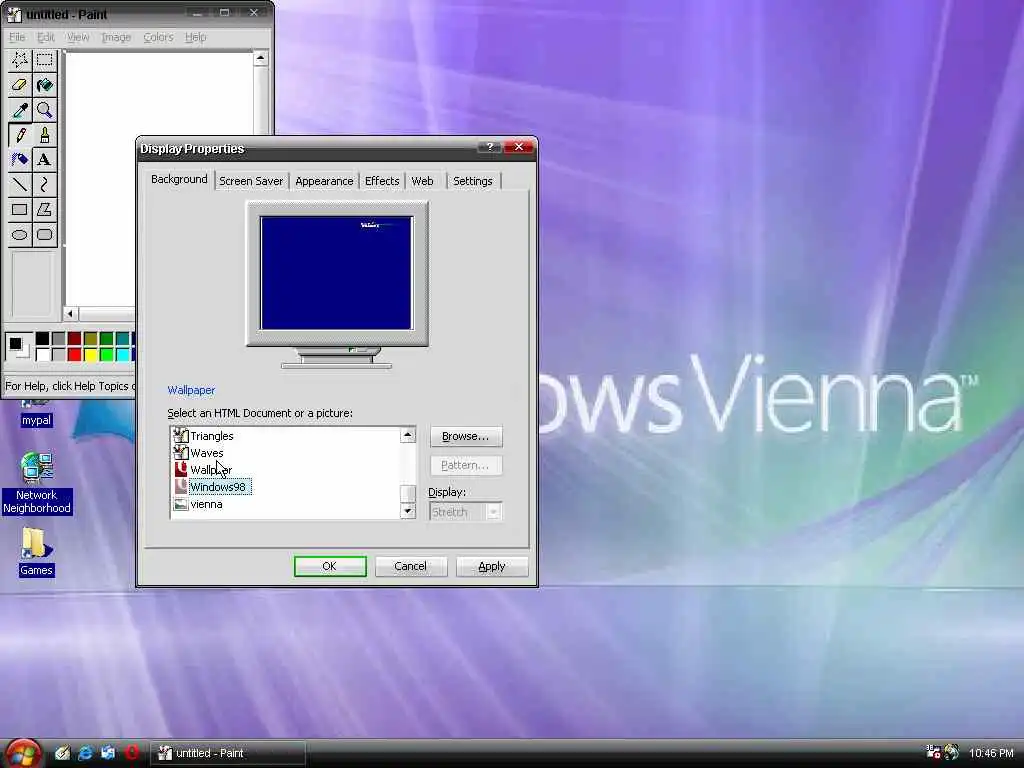Image resolution: width=1024 pixels, height=768 pixels.
Task: Pick the black color swatch in Paint palette
Action: [x=42, y=338]
